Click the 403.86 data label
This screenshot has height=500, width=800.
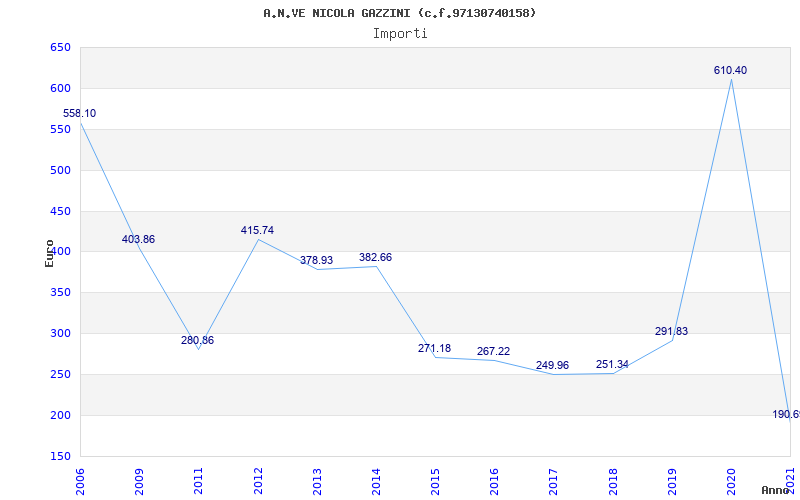138,239
